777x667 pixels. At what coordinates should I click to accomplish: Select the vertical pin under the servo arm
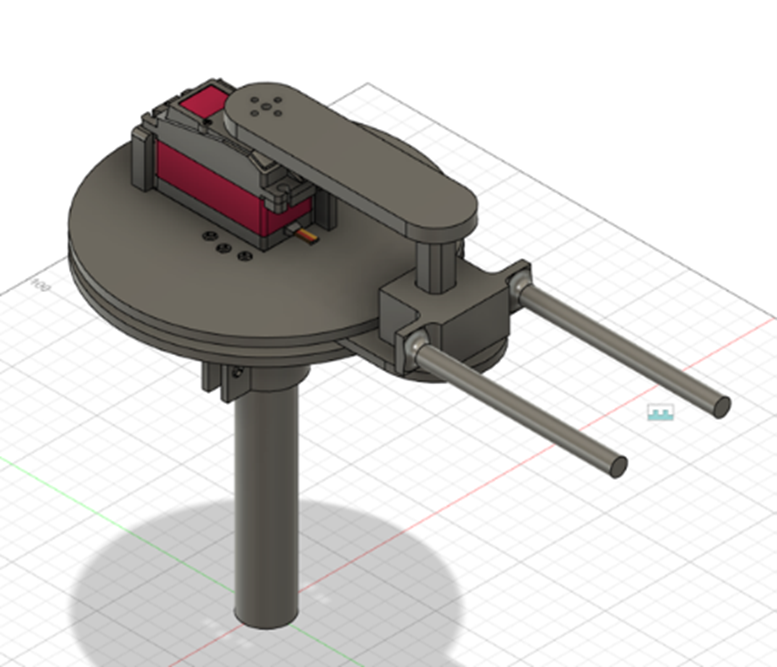437,265
